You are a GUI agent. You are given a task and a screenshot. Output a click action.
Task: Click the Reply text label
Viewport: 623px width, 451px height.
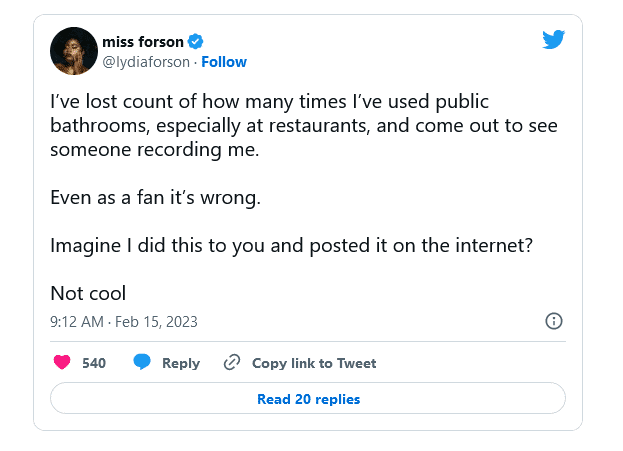point(181,363)
